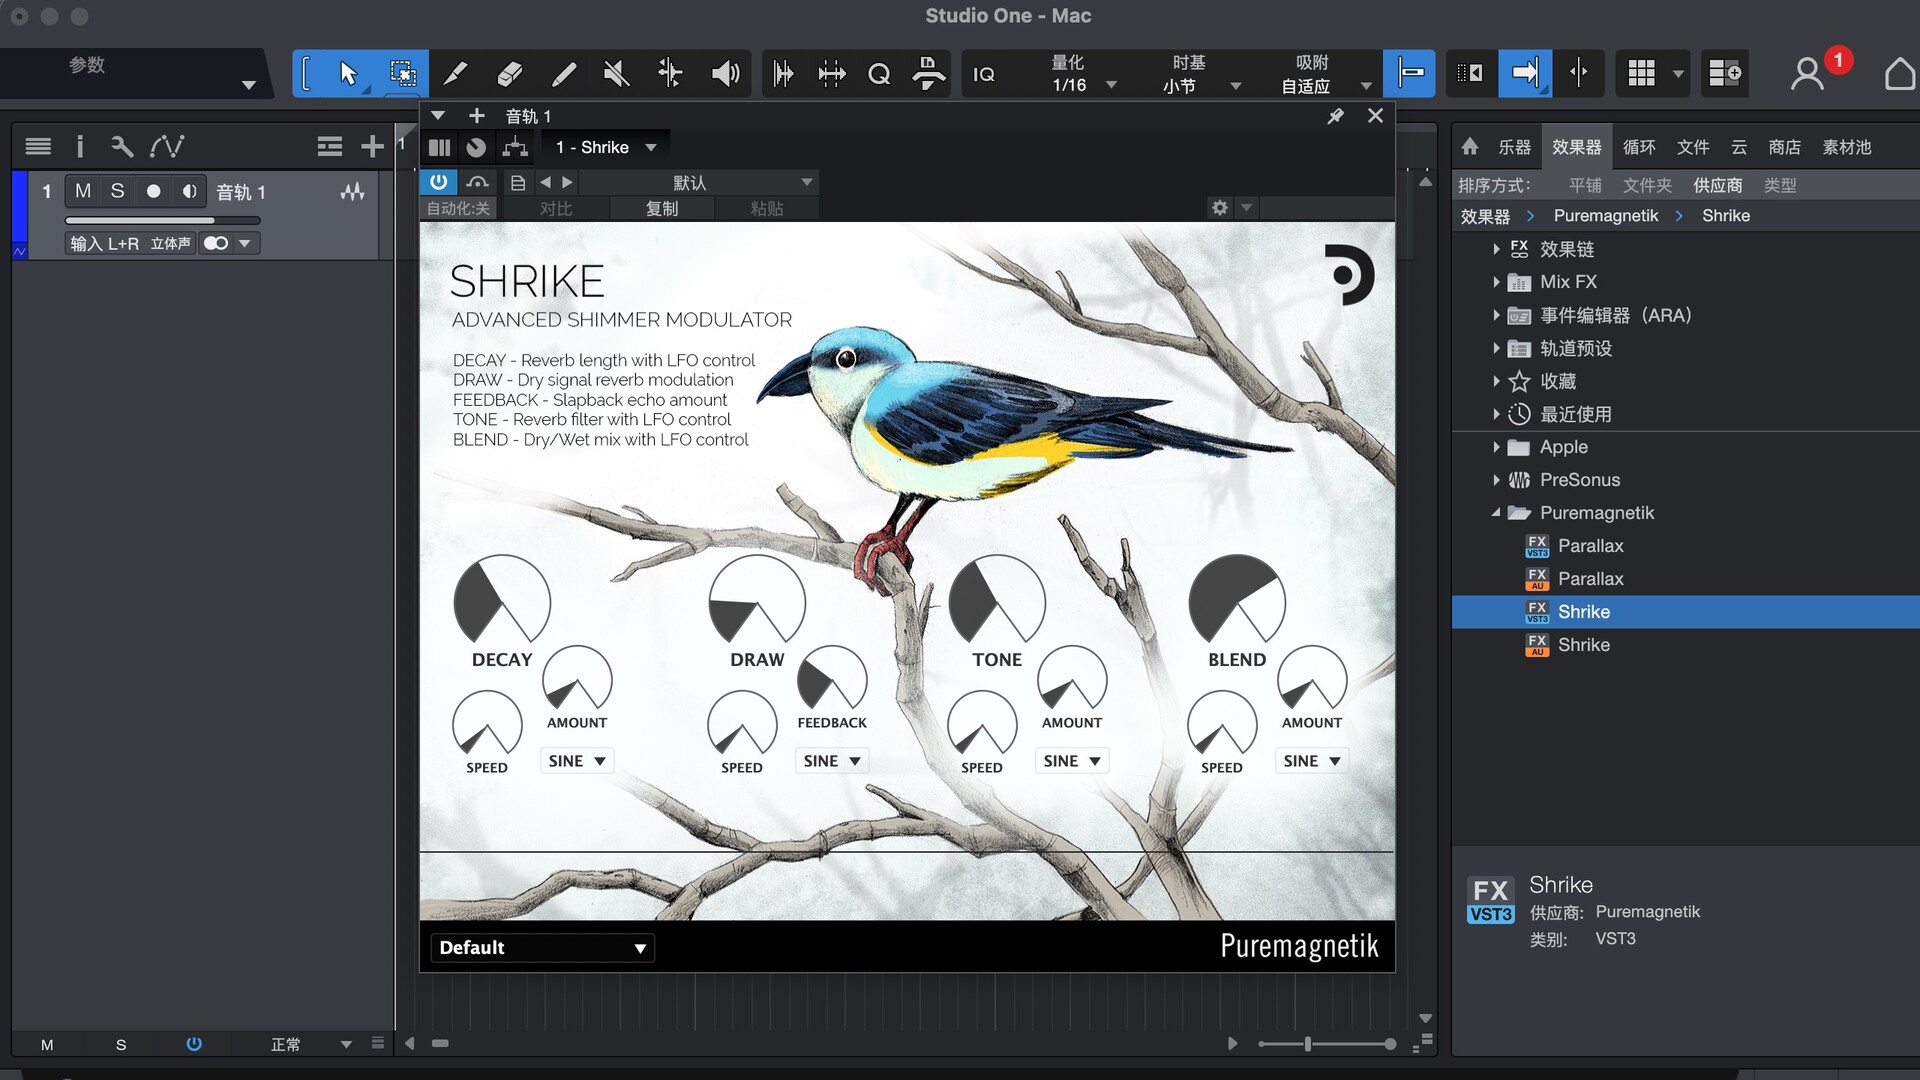Click 复制 copy button in plugin header
1920x1080 pixels.
click(x=661, y=208)
